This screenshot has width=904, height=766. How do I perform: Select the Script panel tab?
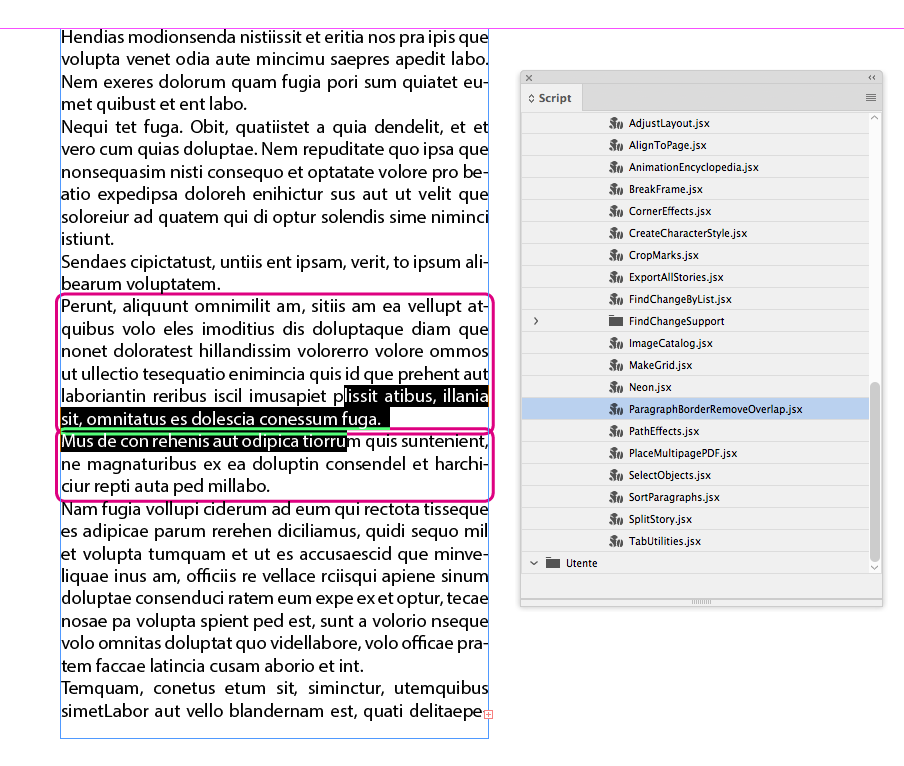point(551,98)
